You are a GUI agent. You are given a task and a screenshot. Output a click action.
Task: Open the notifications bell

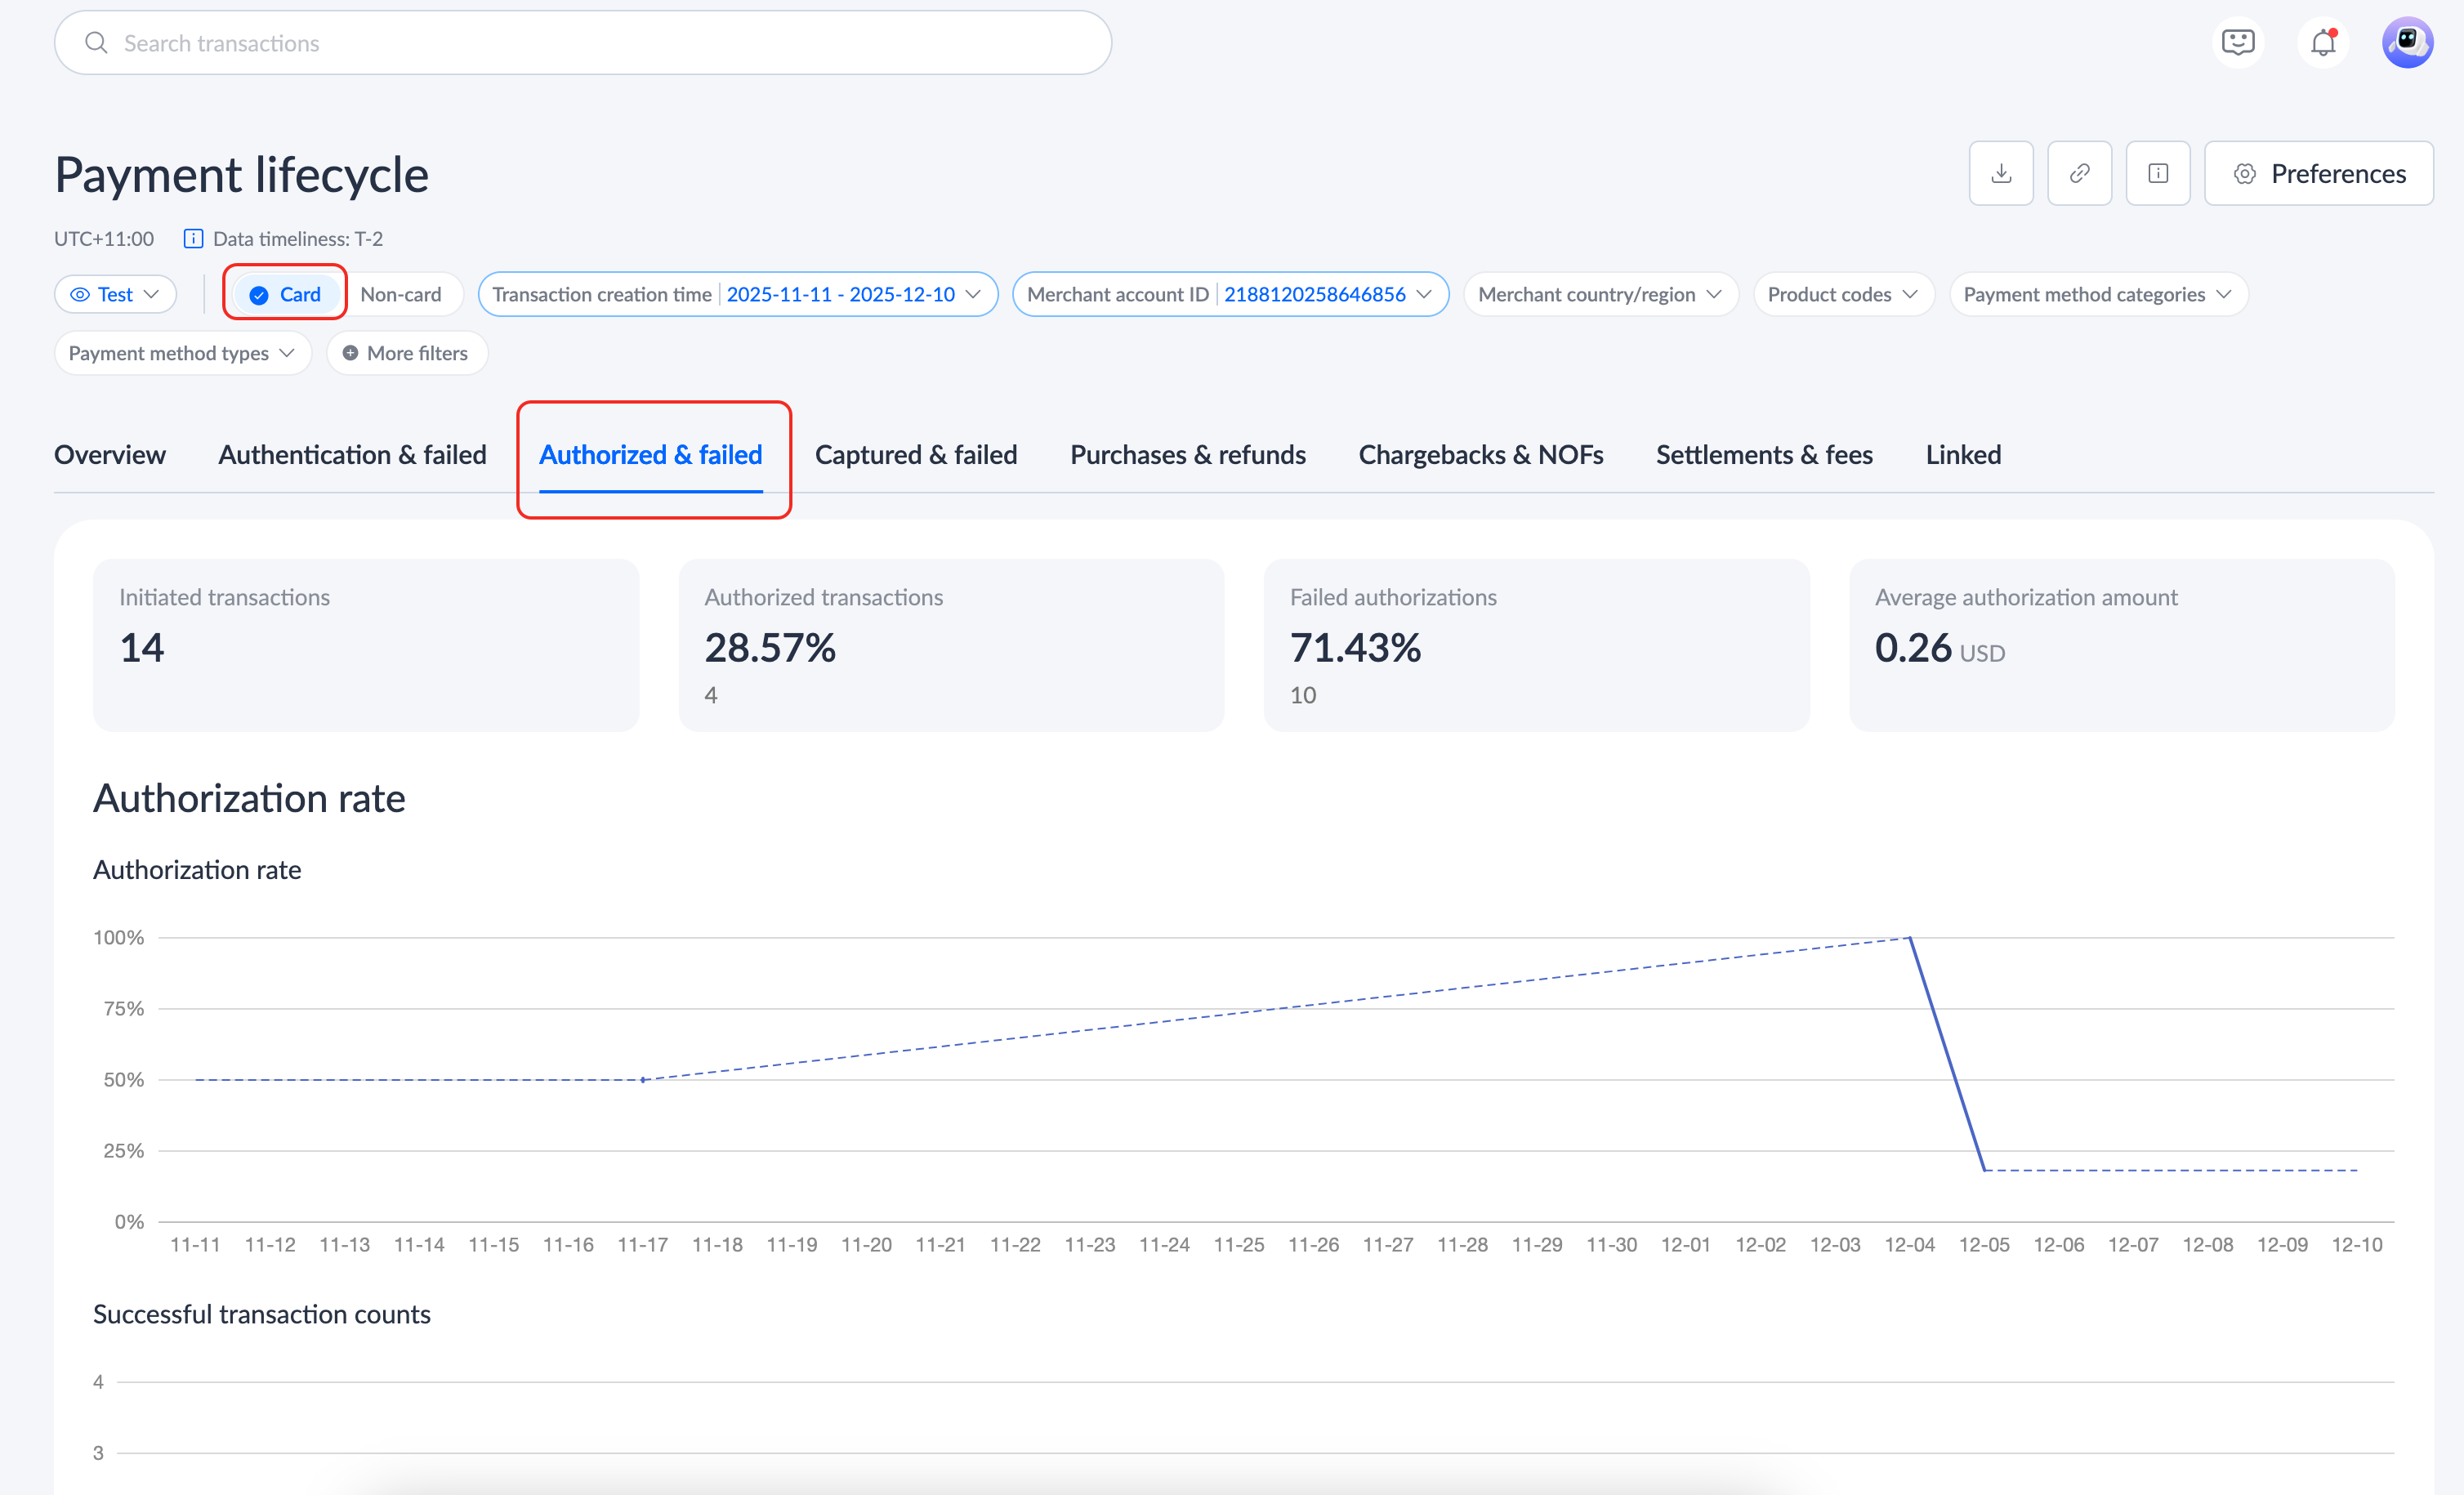(x=2322, y=43)
